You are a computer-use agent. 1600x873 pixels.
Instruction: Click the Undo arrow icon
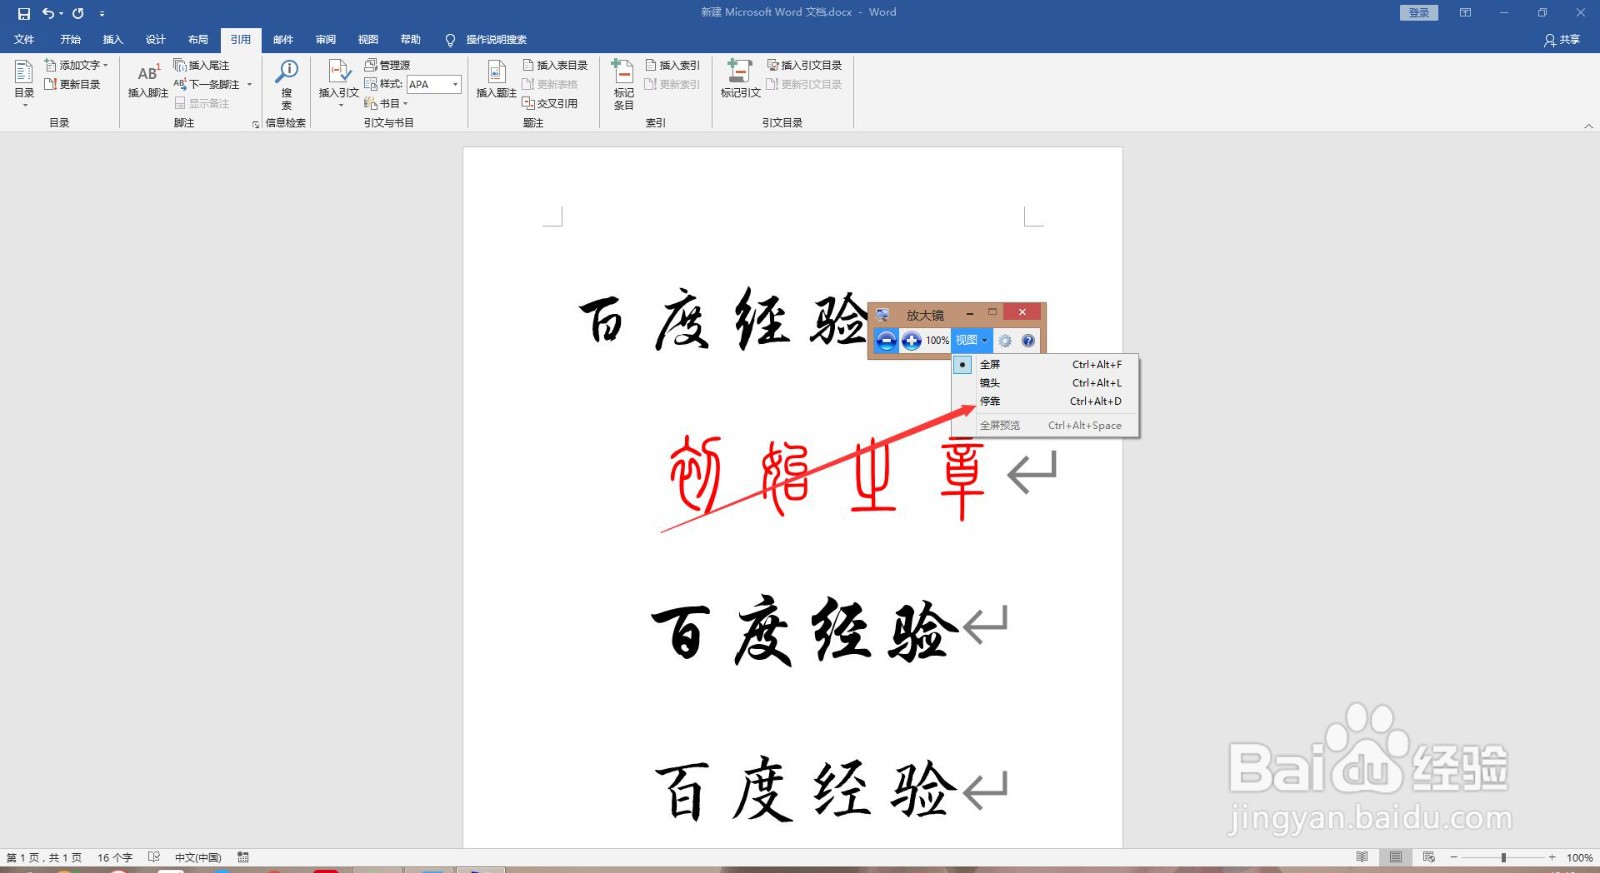tap(48, 13)
